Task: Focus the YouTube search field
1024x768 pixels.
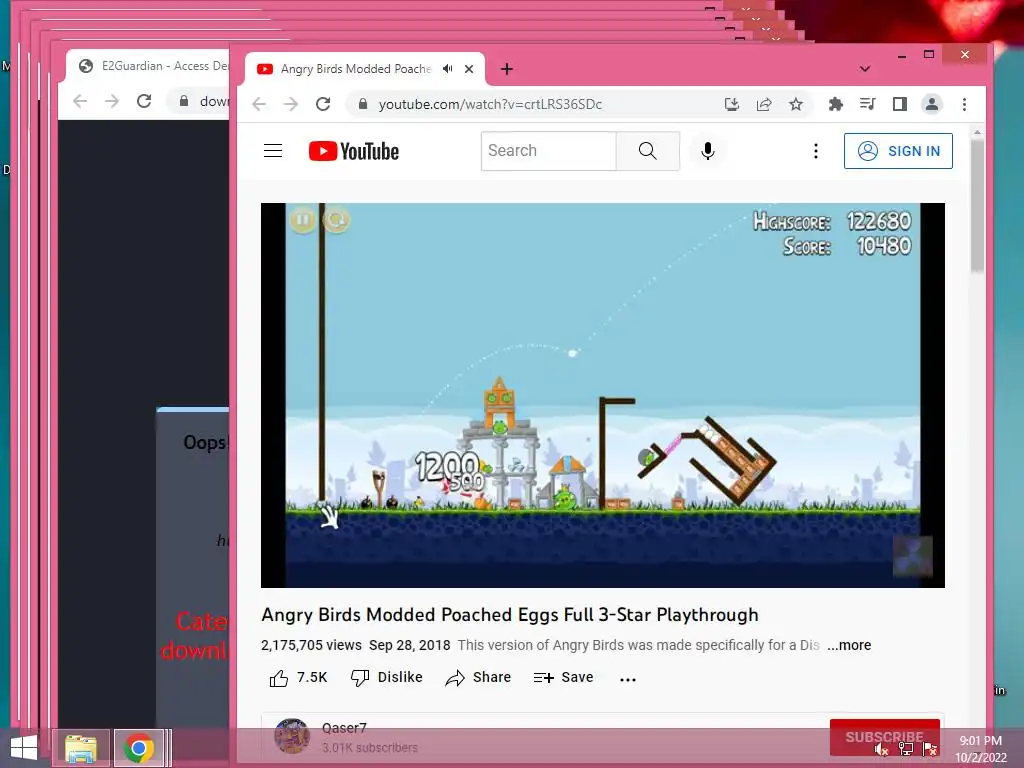Action: pyautogui.click(x=549, y=151)
